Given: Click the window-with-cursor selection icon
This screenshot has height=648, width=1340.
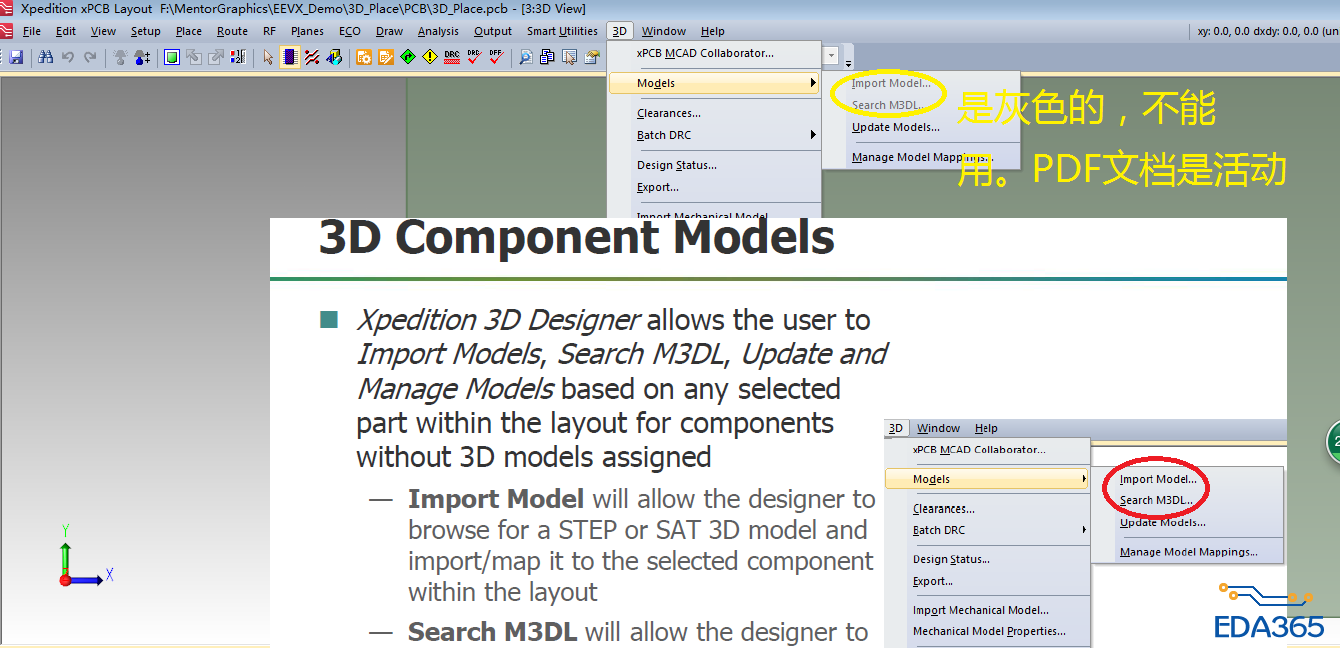Looking at the screenshot, I should point(569,57).
